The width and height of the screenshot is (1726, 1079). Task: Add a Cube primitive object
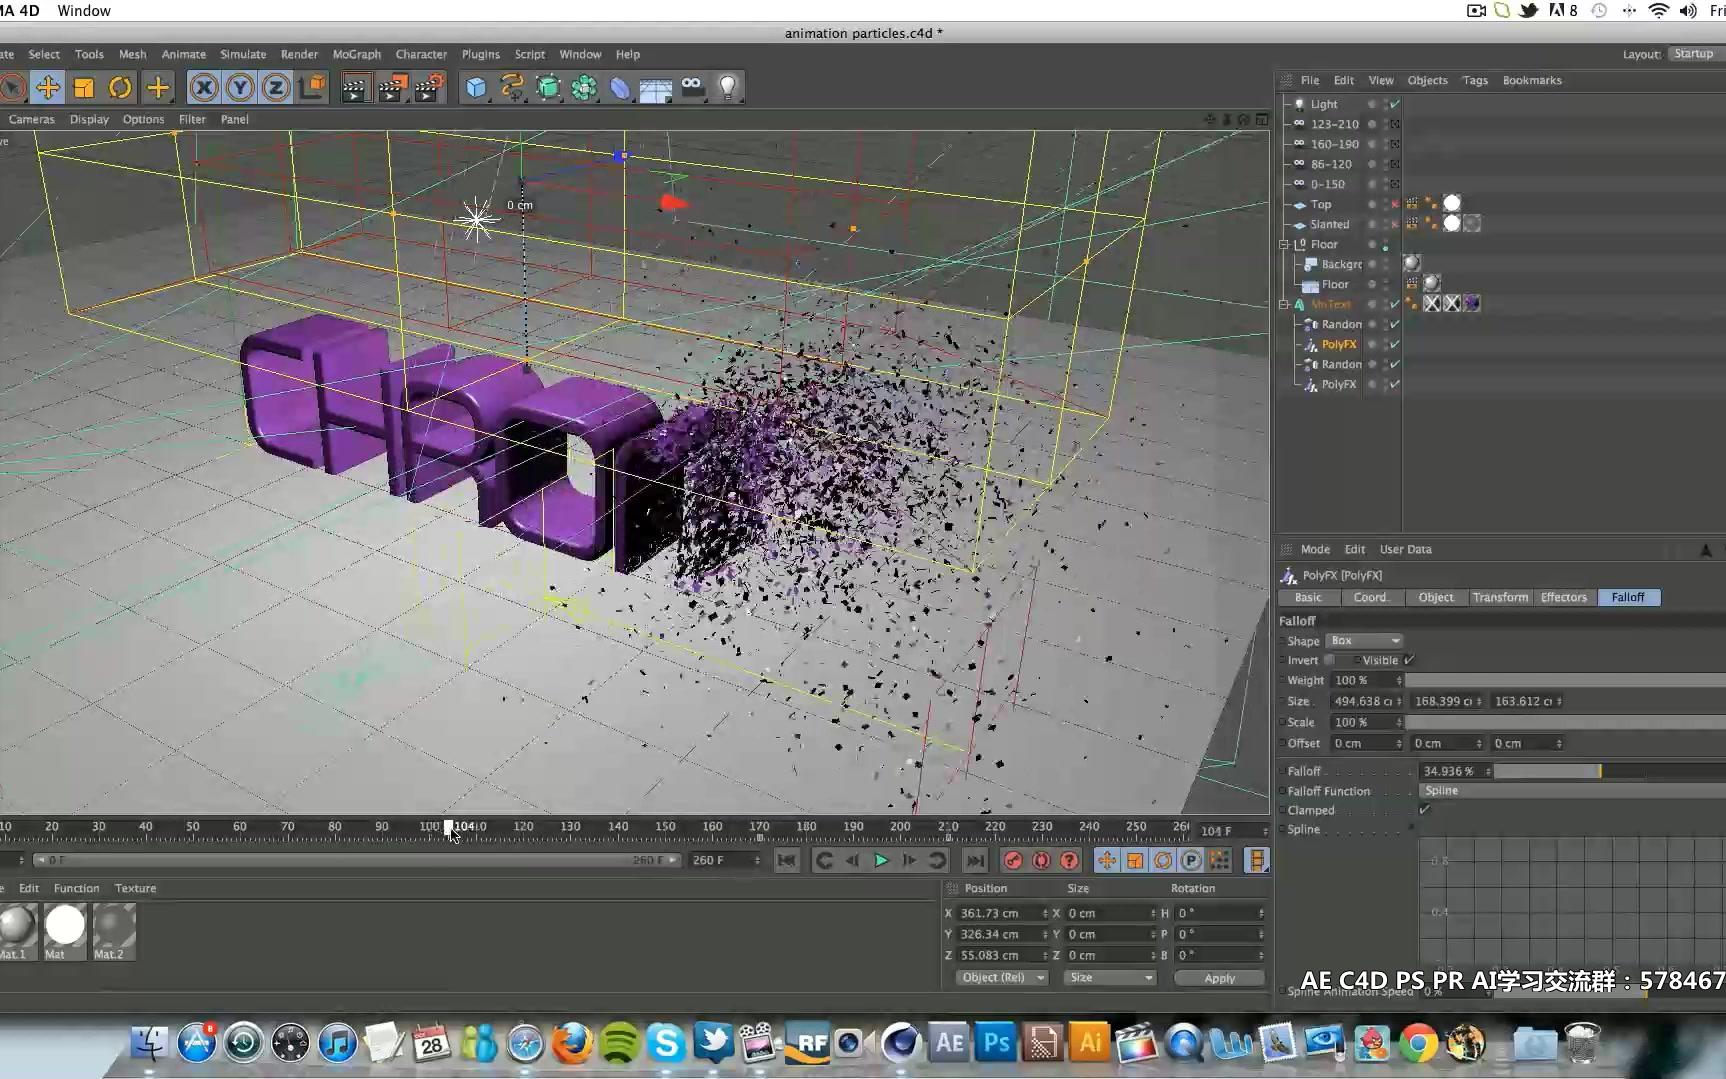[x=476, y=88]
